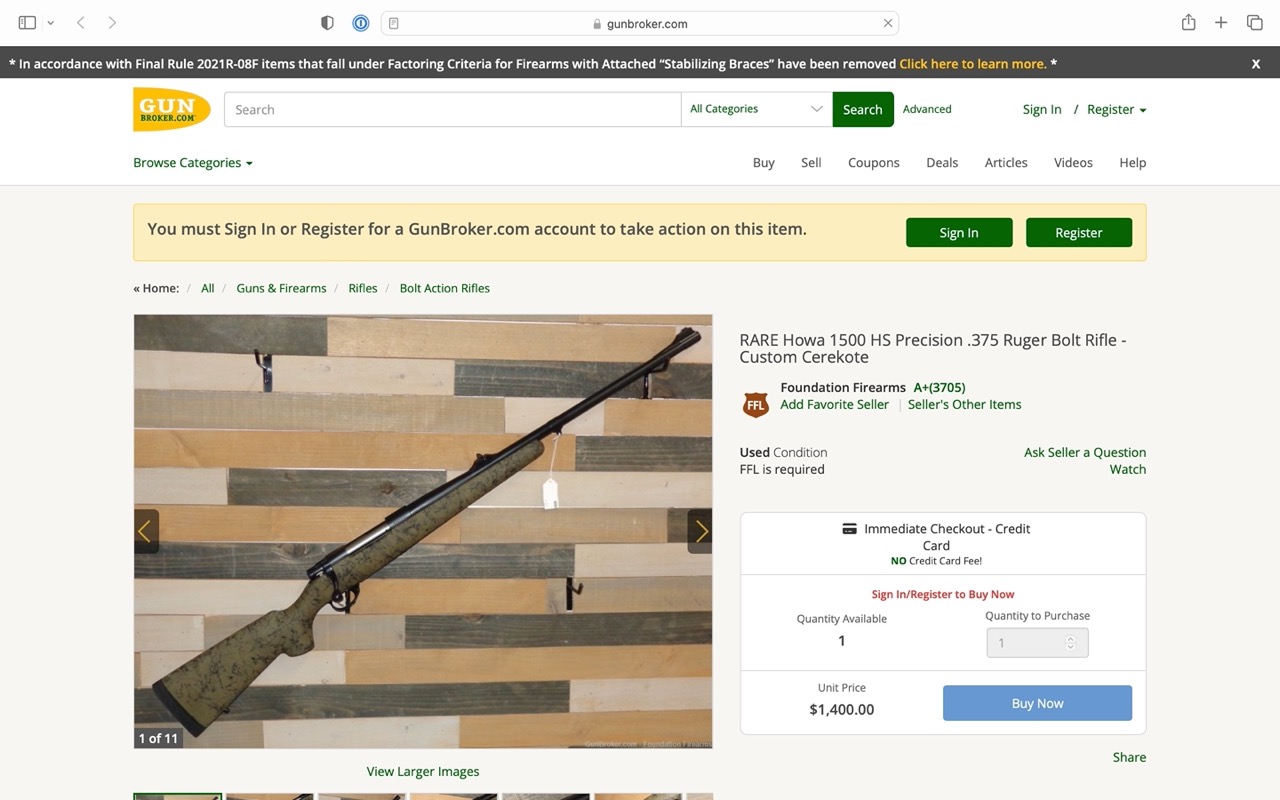Open the Videos menu item
The width and height of the screenshot is (1280, 800).
pyautogui.click(x=1073, y=163)
